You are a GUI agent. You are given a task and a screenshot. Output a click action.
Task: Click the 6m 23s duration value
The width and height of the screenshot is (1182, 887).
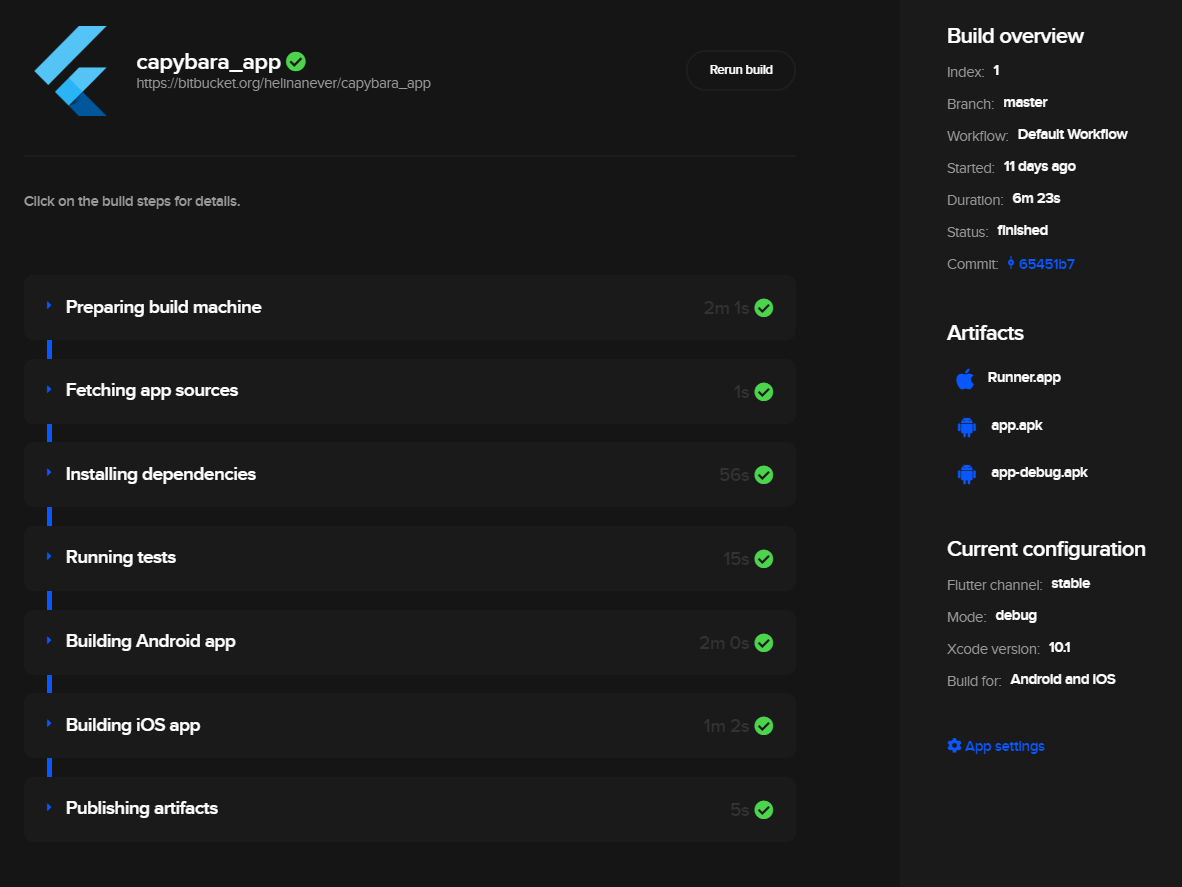1037,198
